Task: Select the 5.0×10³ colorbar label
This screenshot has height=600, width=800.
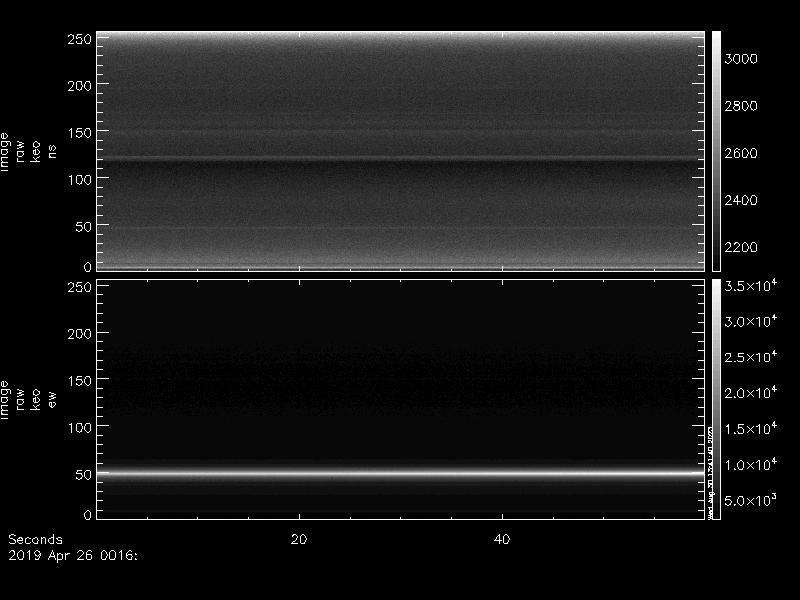Action: point(751,500)
